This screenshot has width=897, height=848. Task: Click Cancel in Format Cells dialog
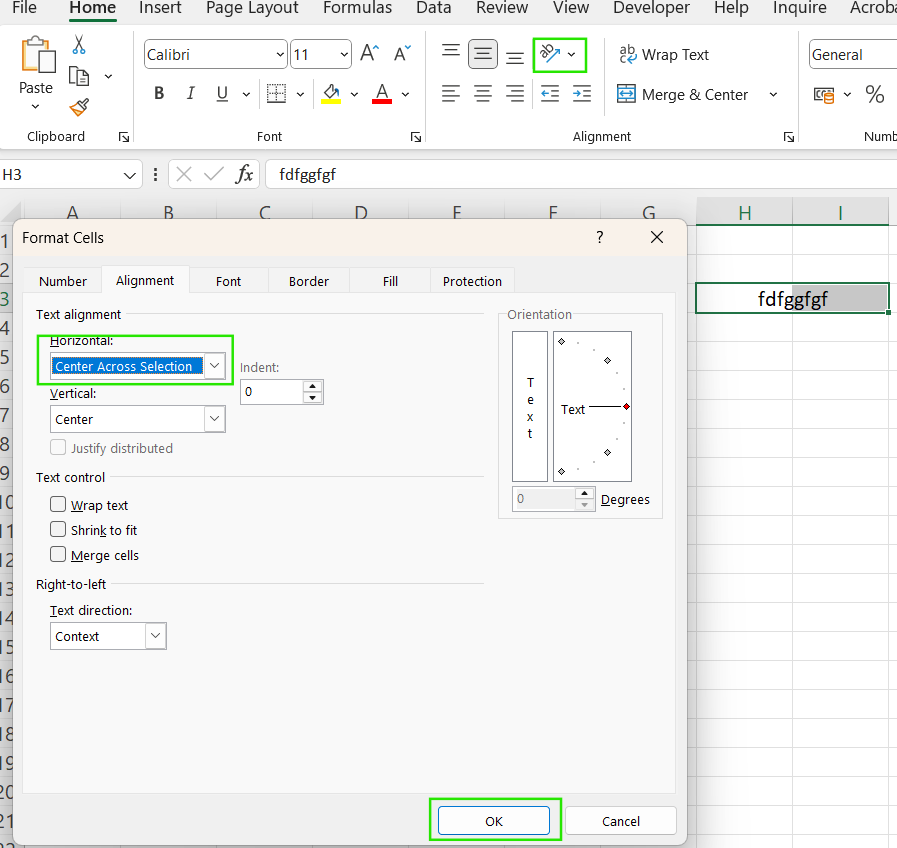621,821
